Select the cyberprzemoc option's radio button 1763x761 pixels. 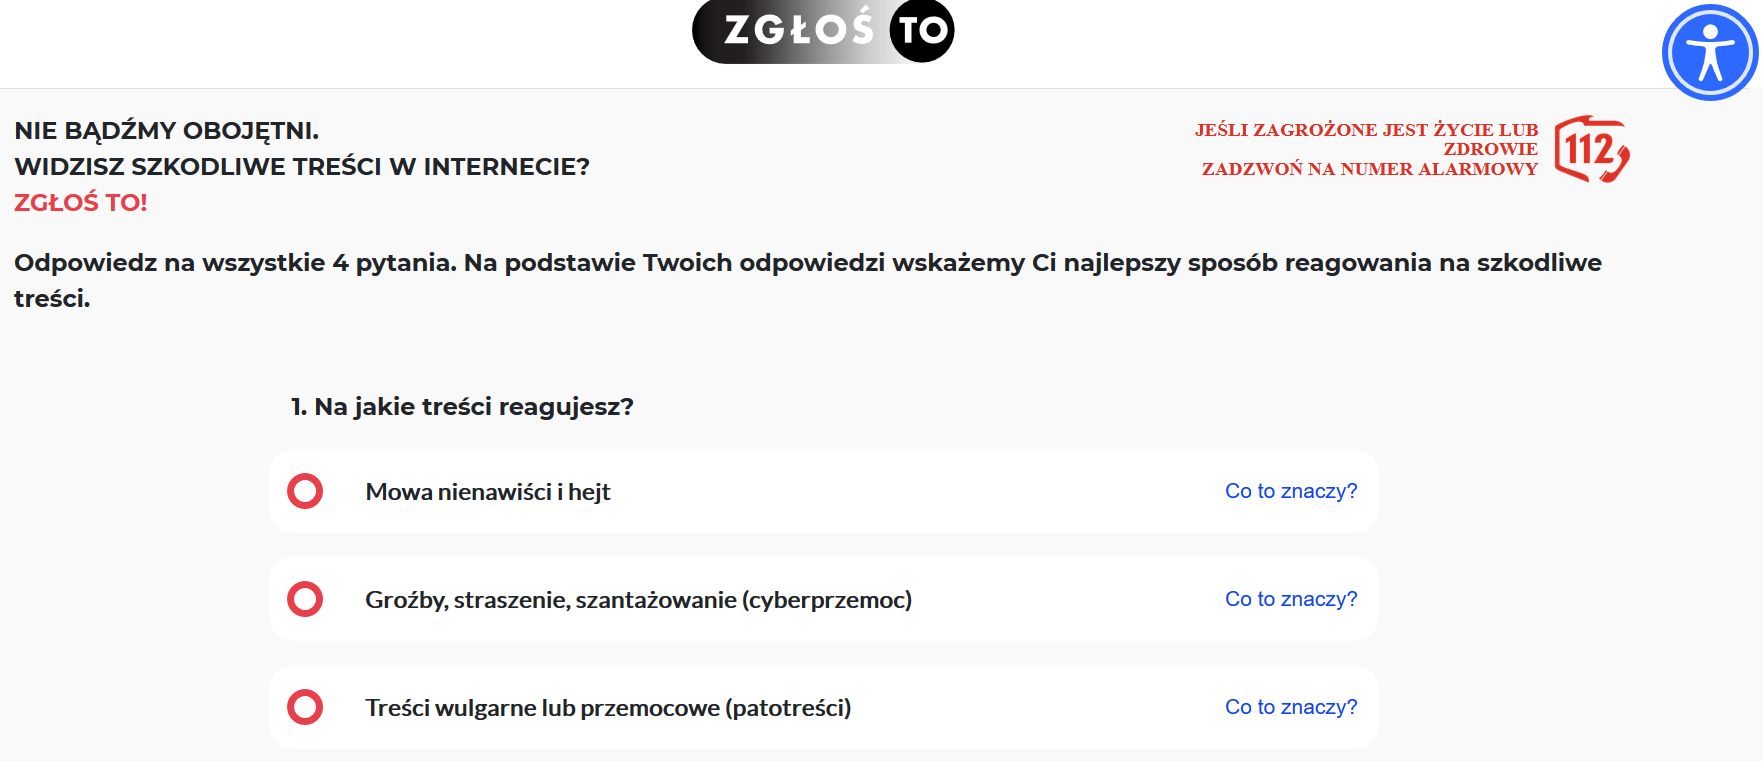(306, 598)
